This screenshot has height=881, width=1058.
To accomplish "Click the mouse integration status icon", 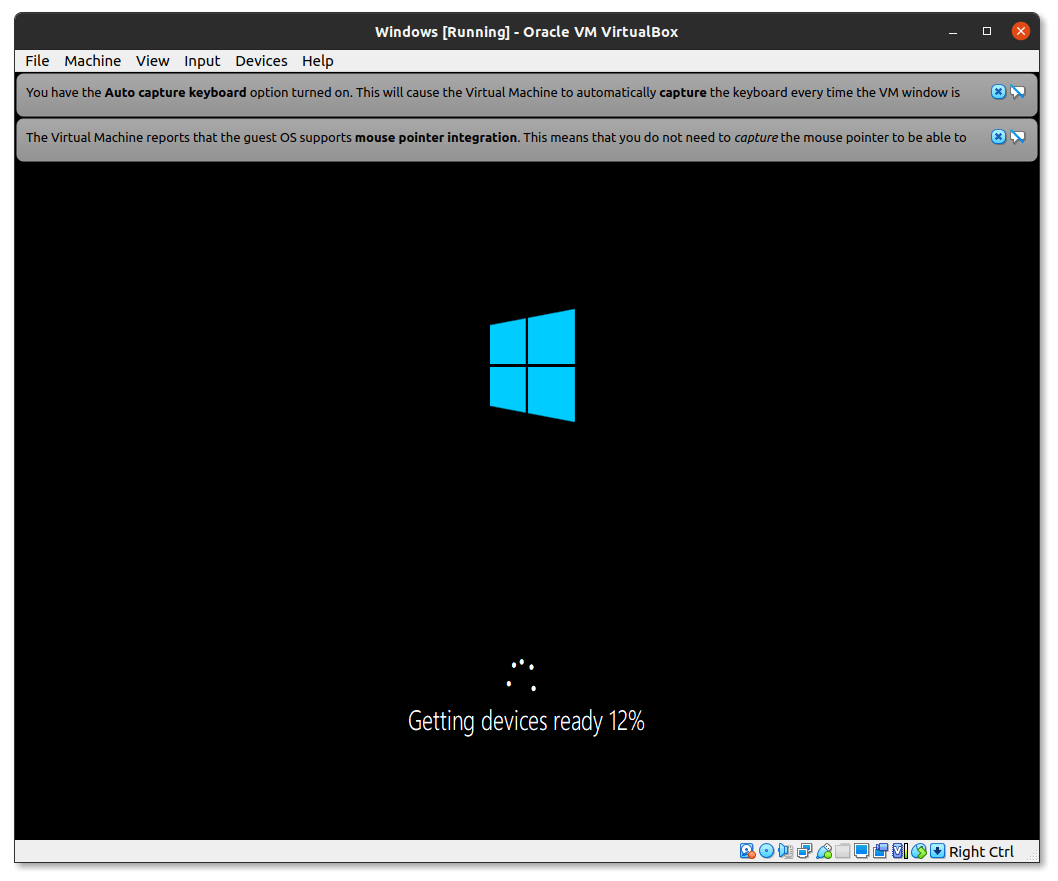I will click(919, 851).
